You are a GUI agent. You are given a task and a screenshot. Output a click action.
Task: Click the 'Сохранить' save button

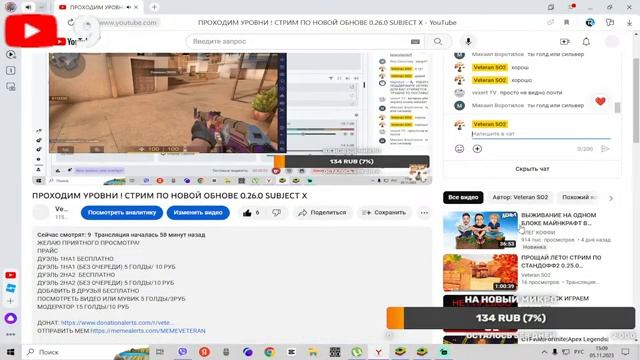(384, 213)
